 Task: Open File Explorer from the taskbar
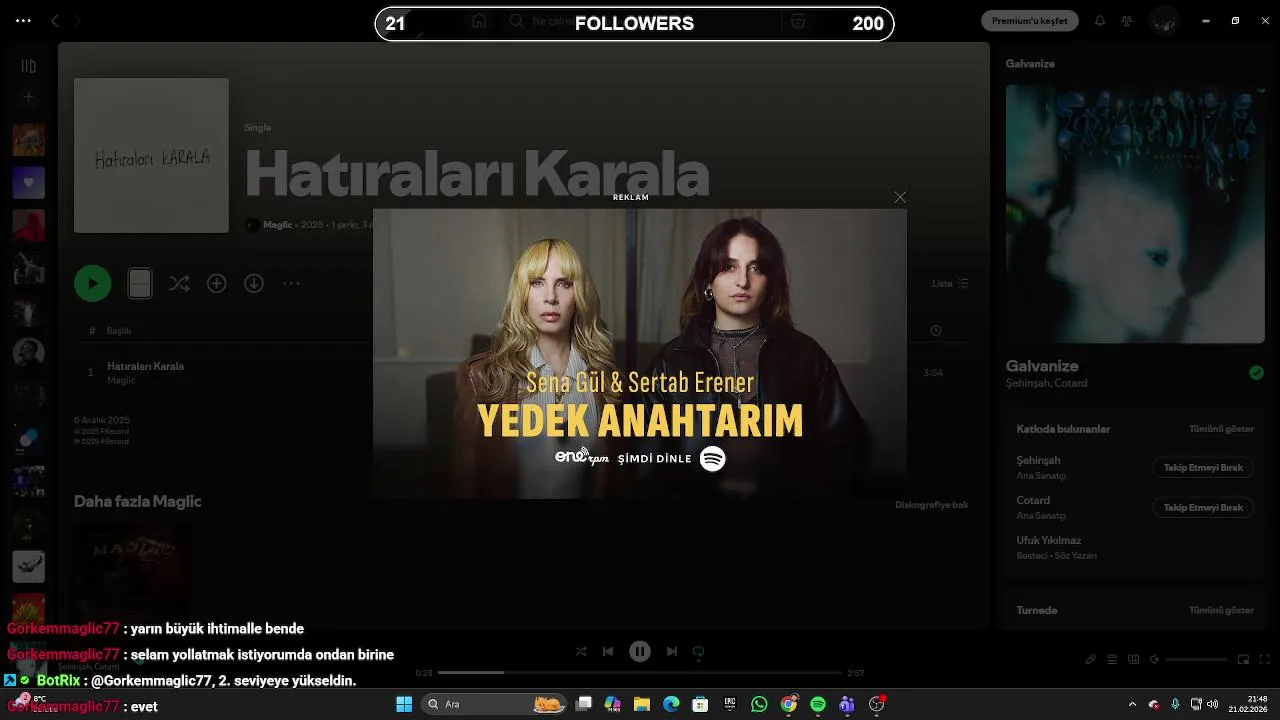pos(642,704)
